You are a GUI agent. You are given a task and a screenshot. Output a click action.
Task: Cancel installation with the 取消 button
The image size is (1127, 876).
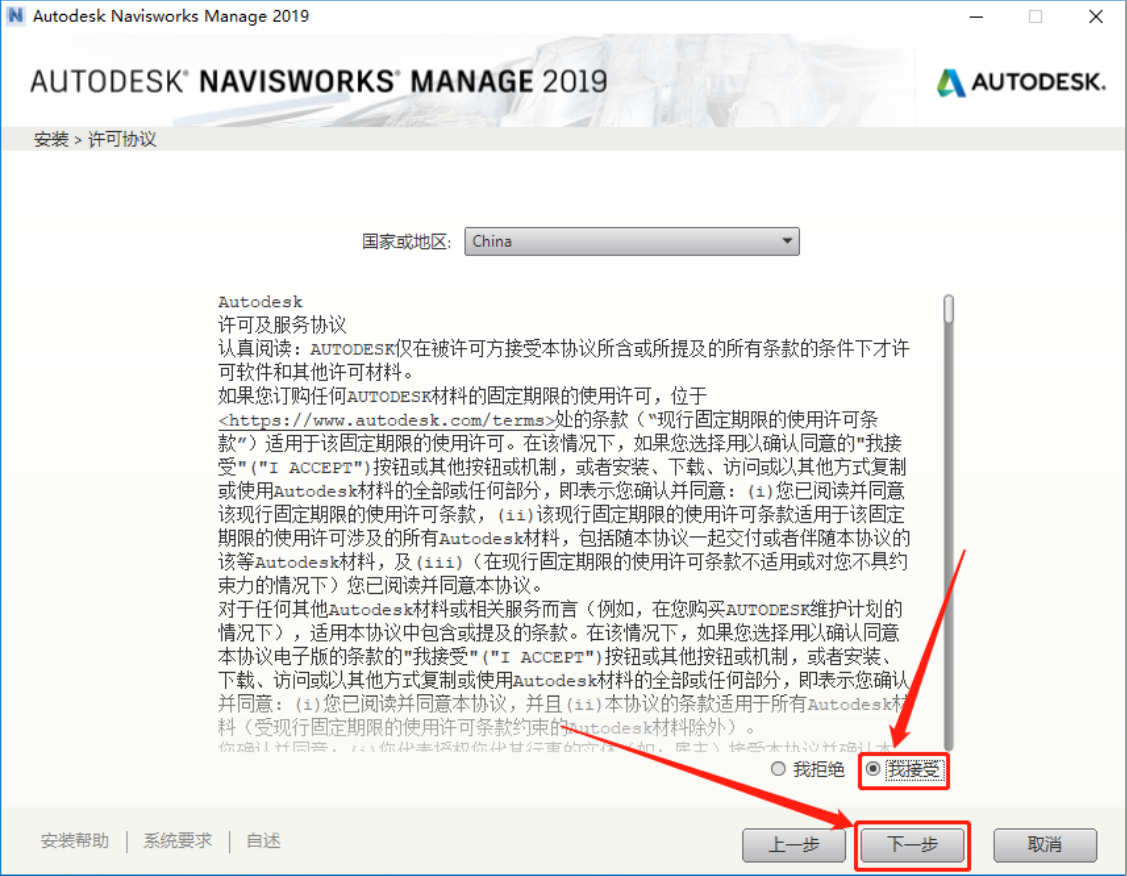coord(1045,845)
